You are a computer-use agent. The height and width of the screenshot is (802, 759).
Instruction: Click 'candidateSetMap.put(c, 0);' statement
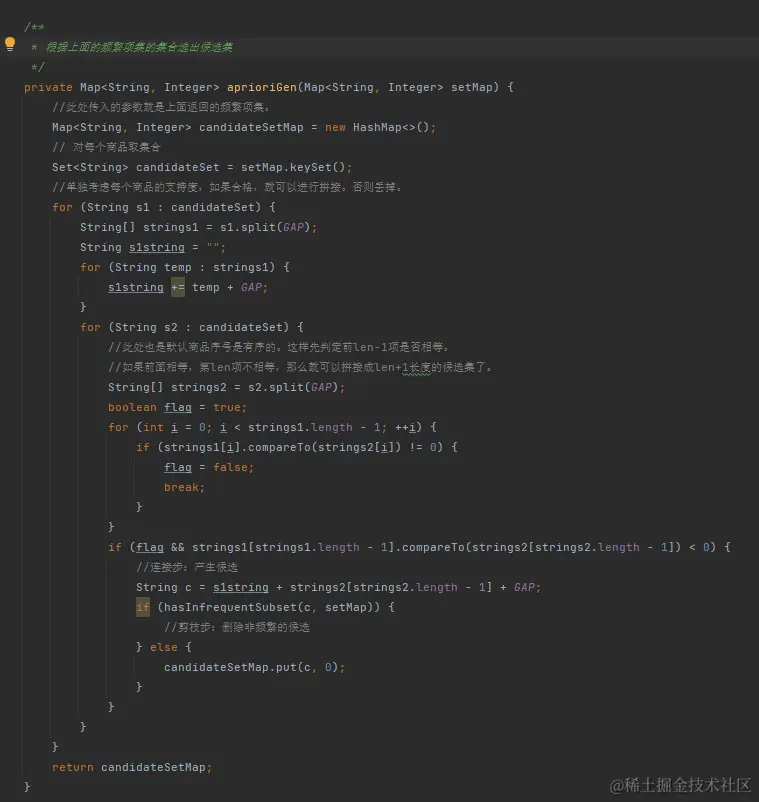[x=254, y=667]
